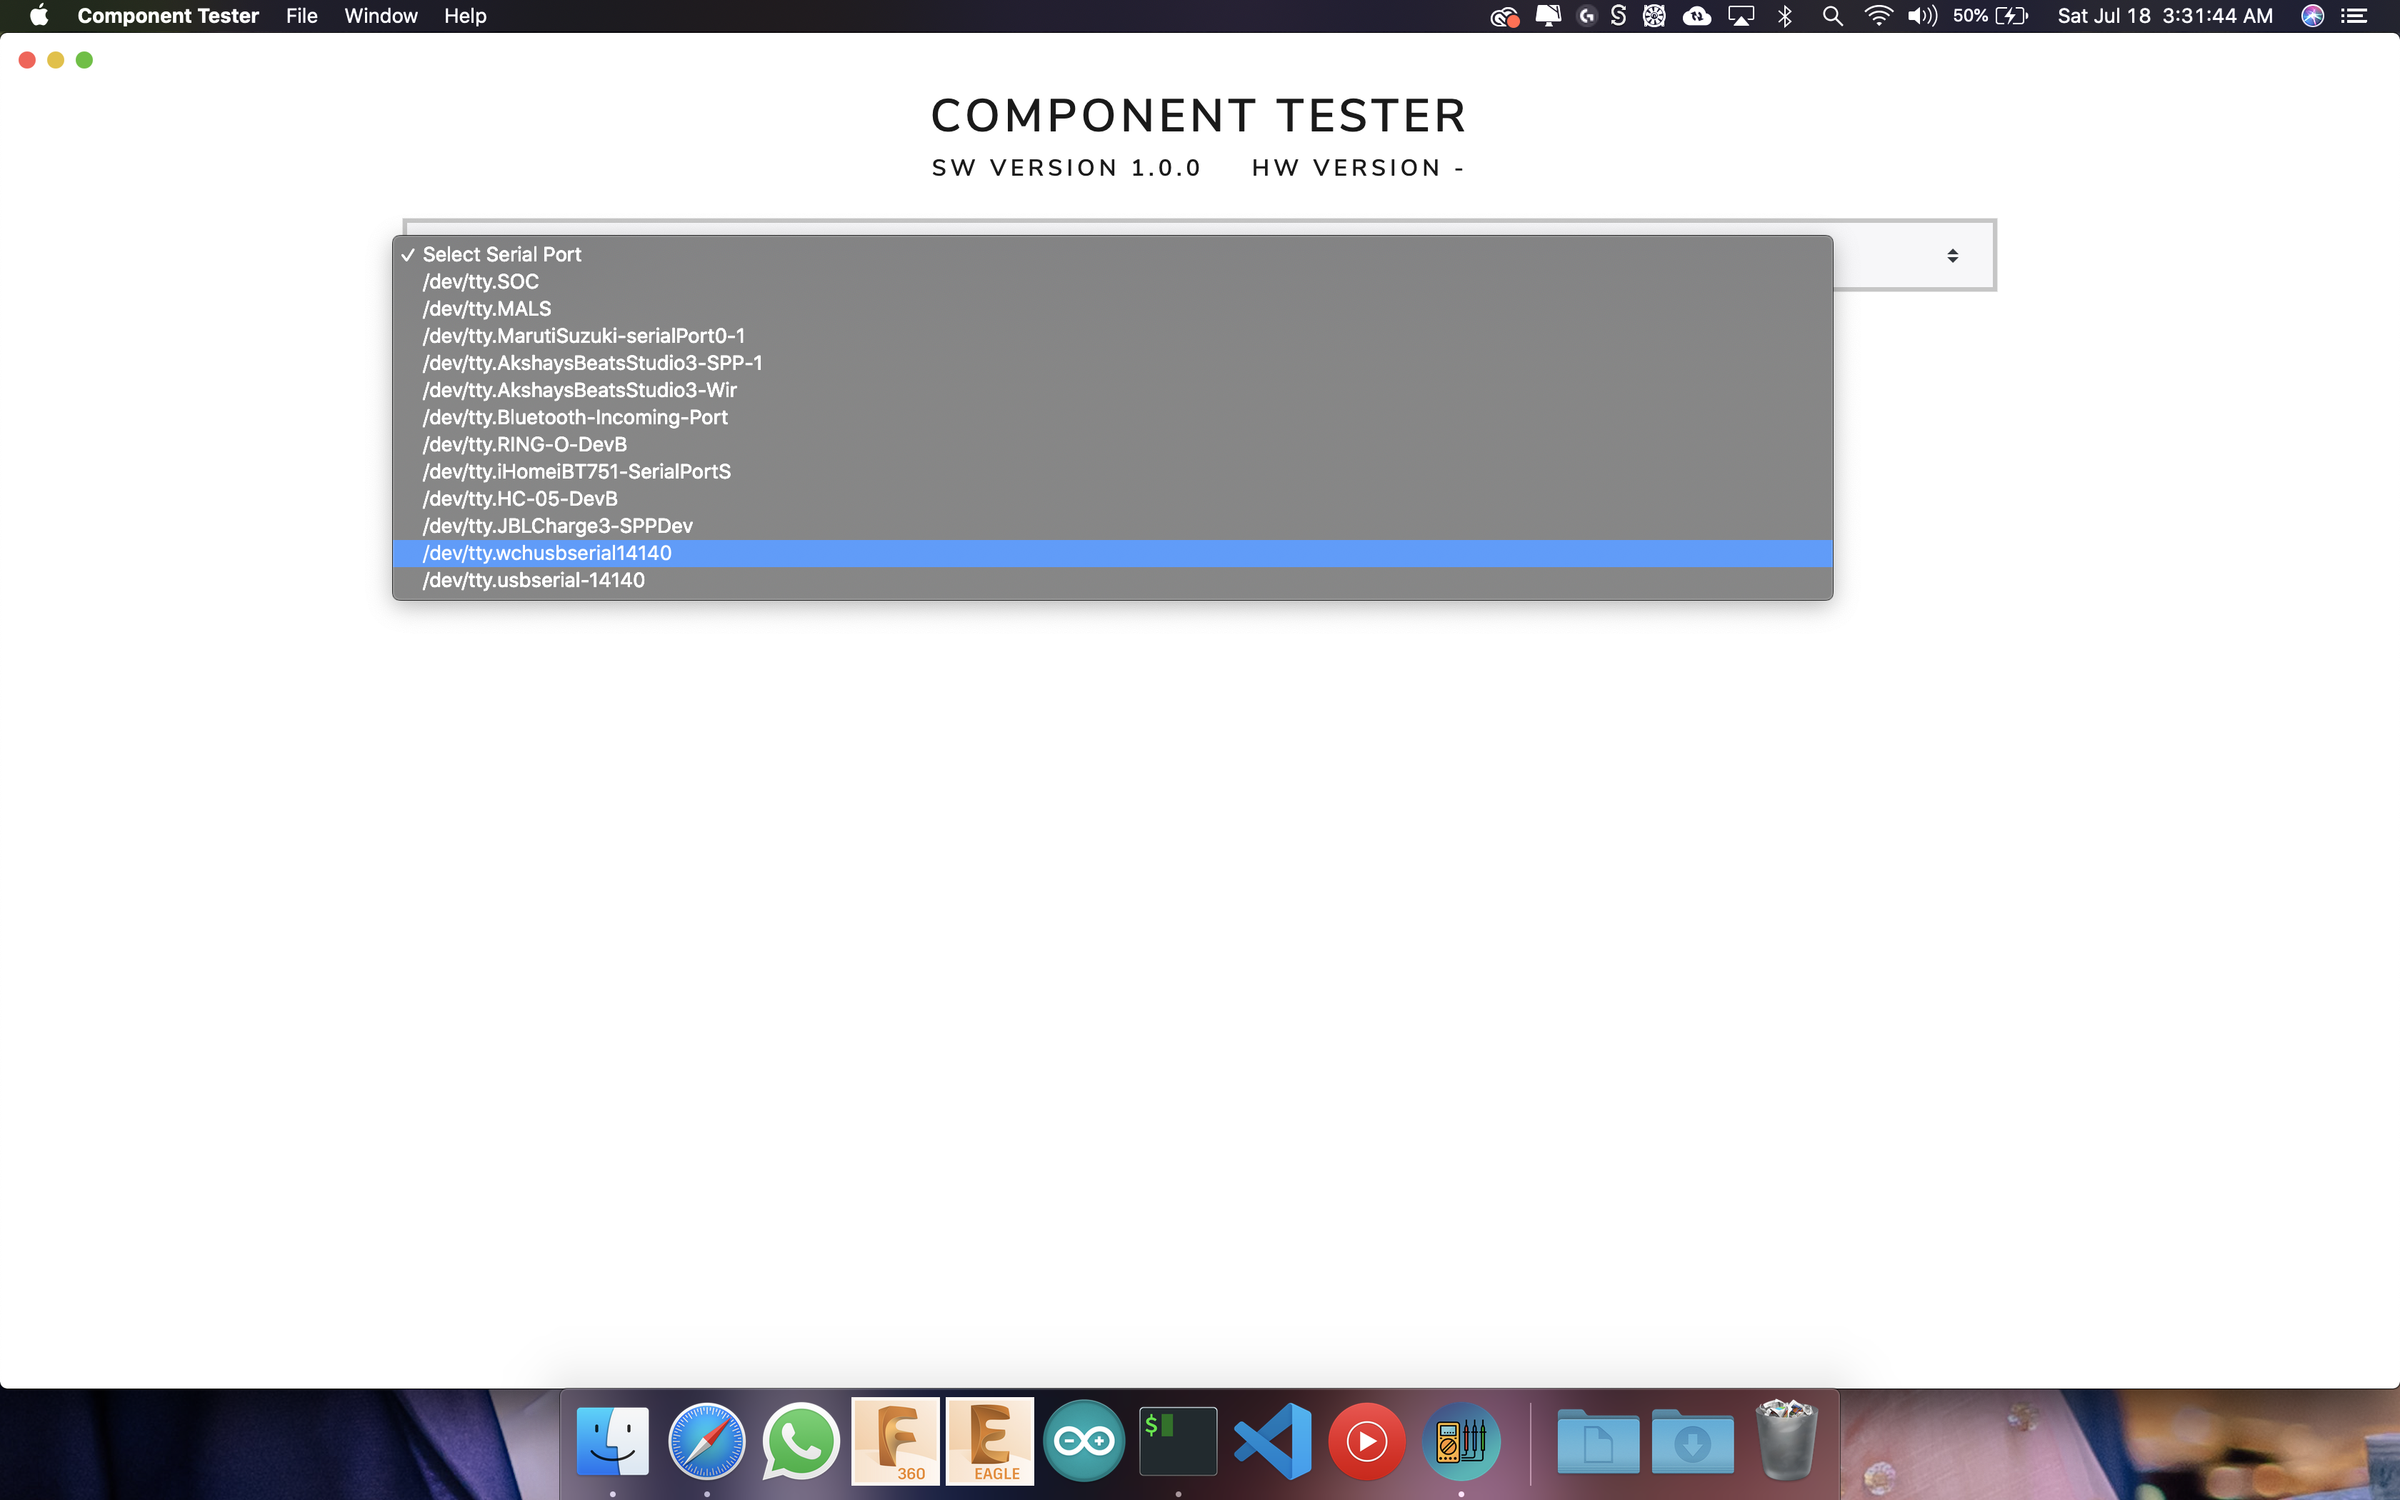
Task: Open Component Tester from the Dock
Action: click(x=1462, y=1440)
